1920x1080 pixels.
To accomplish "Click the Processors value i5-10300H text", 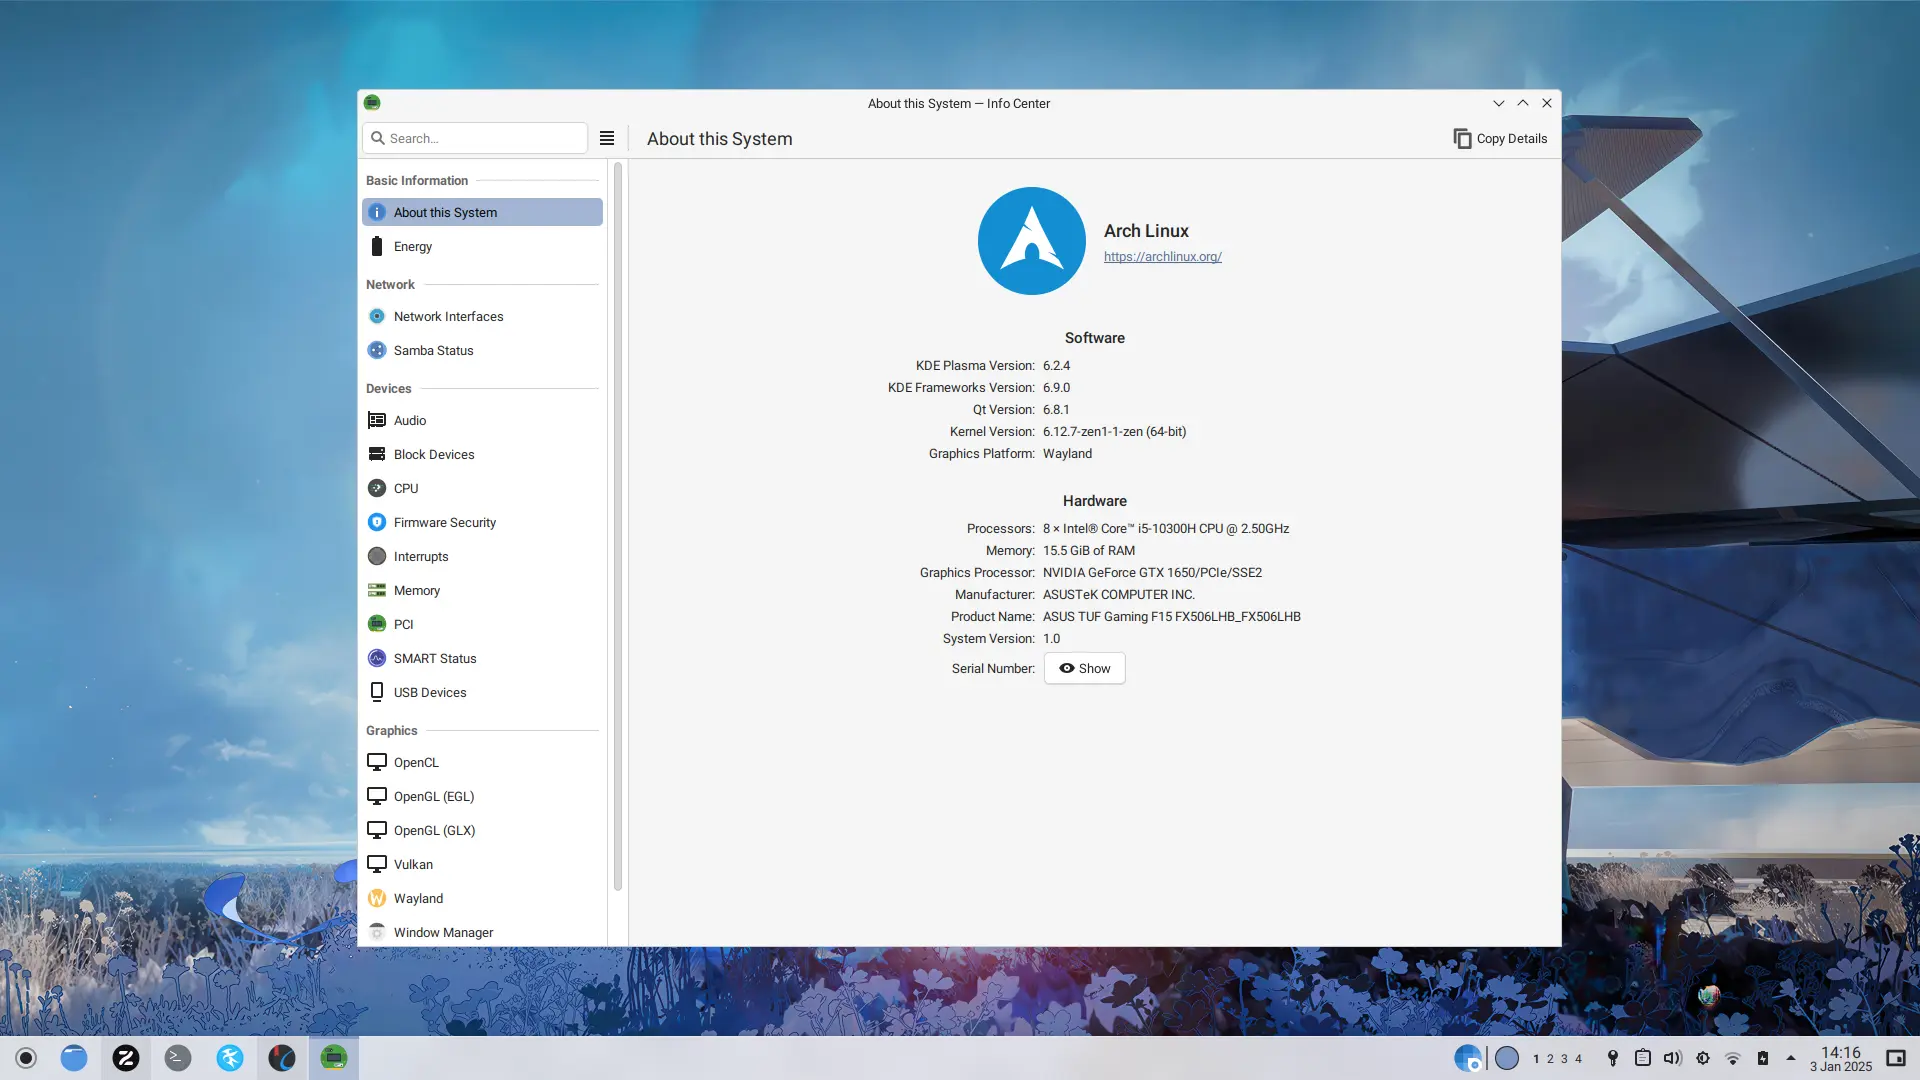I will point(1166,529).
